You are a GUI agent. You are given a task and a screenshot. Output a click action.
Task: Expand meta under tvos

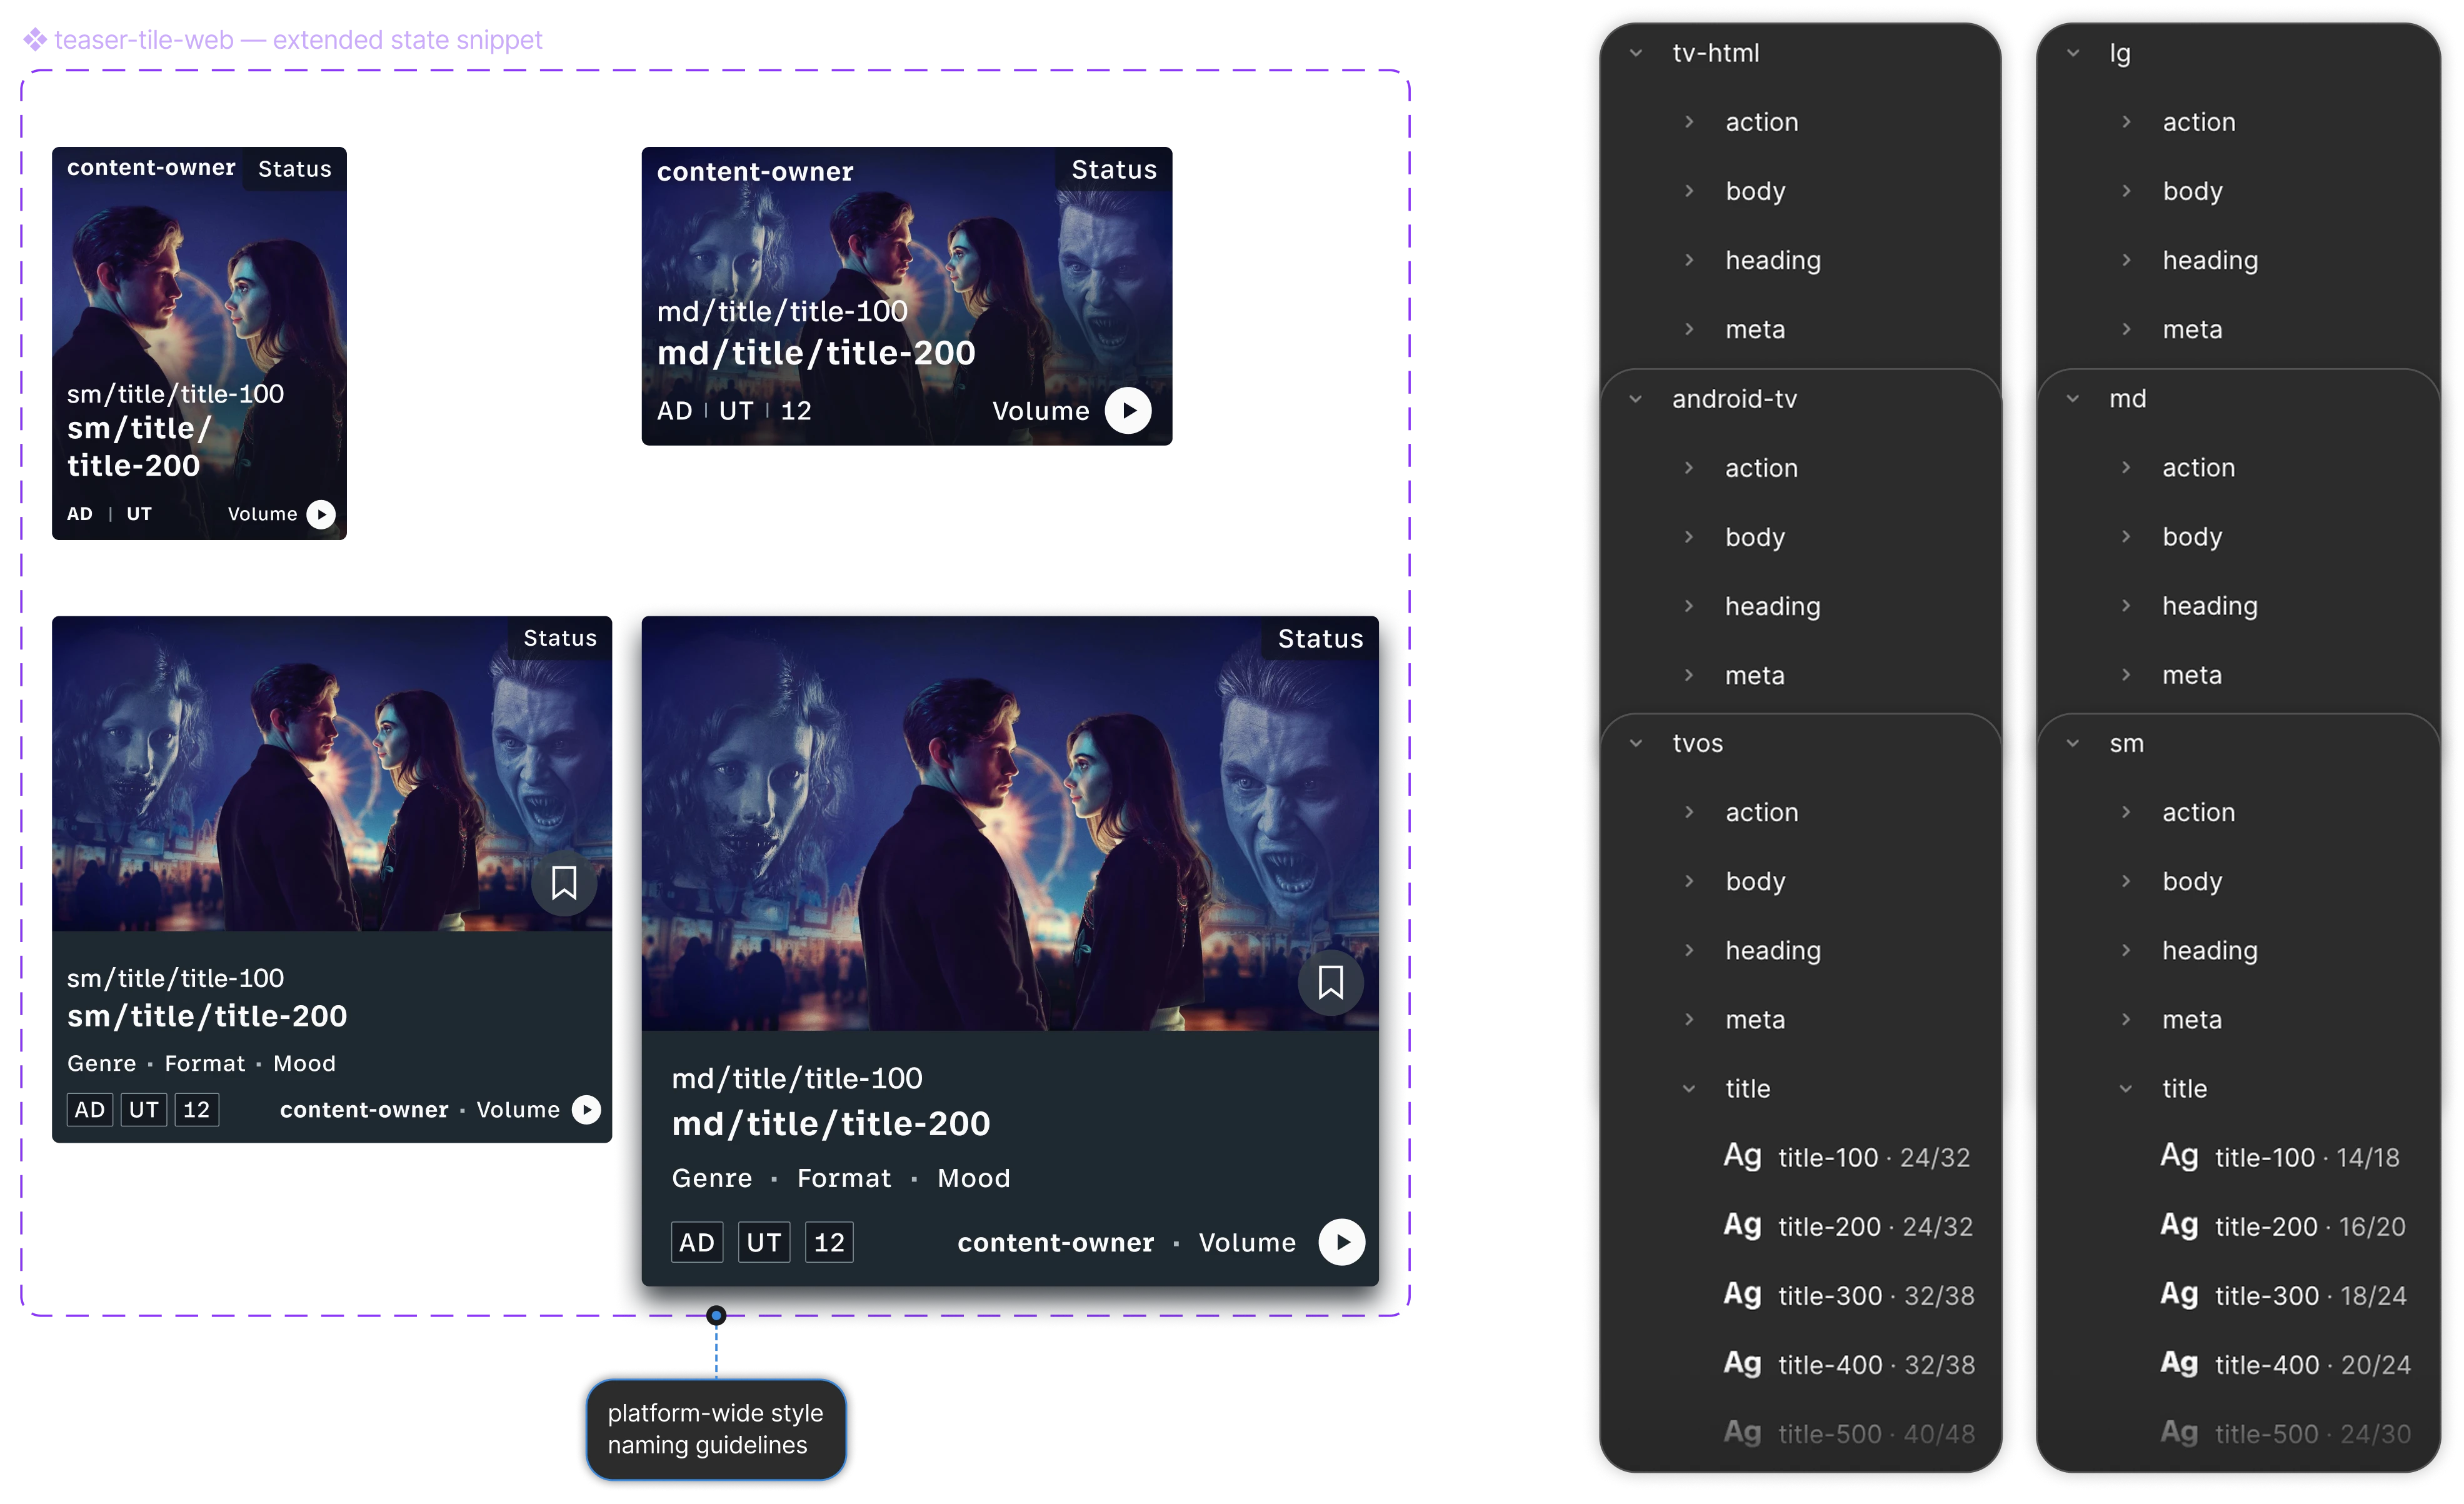tap(1689, 1019)
